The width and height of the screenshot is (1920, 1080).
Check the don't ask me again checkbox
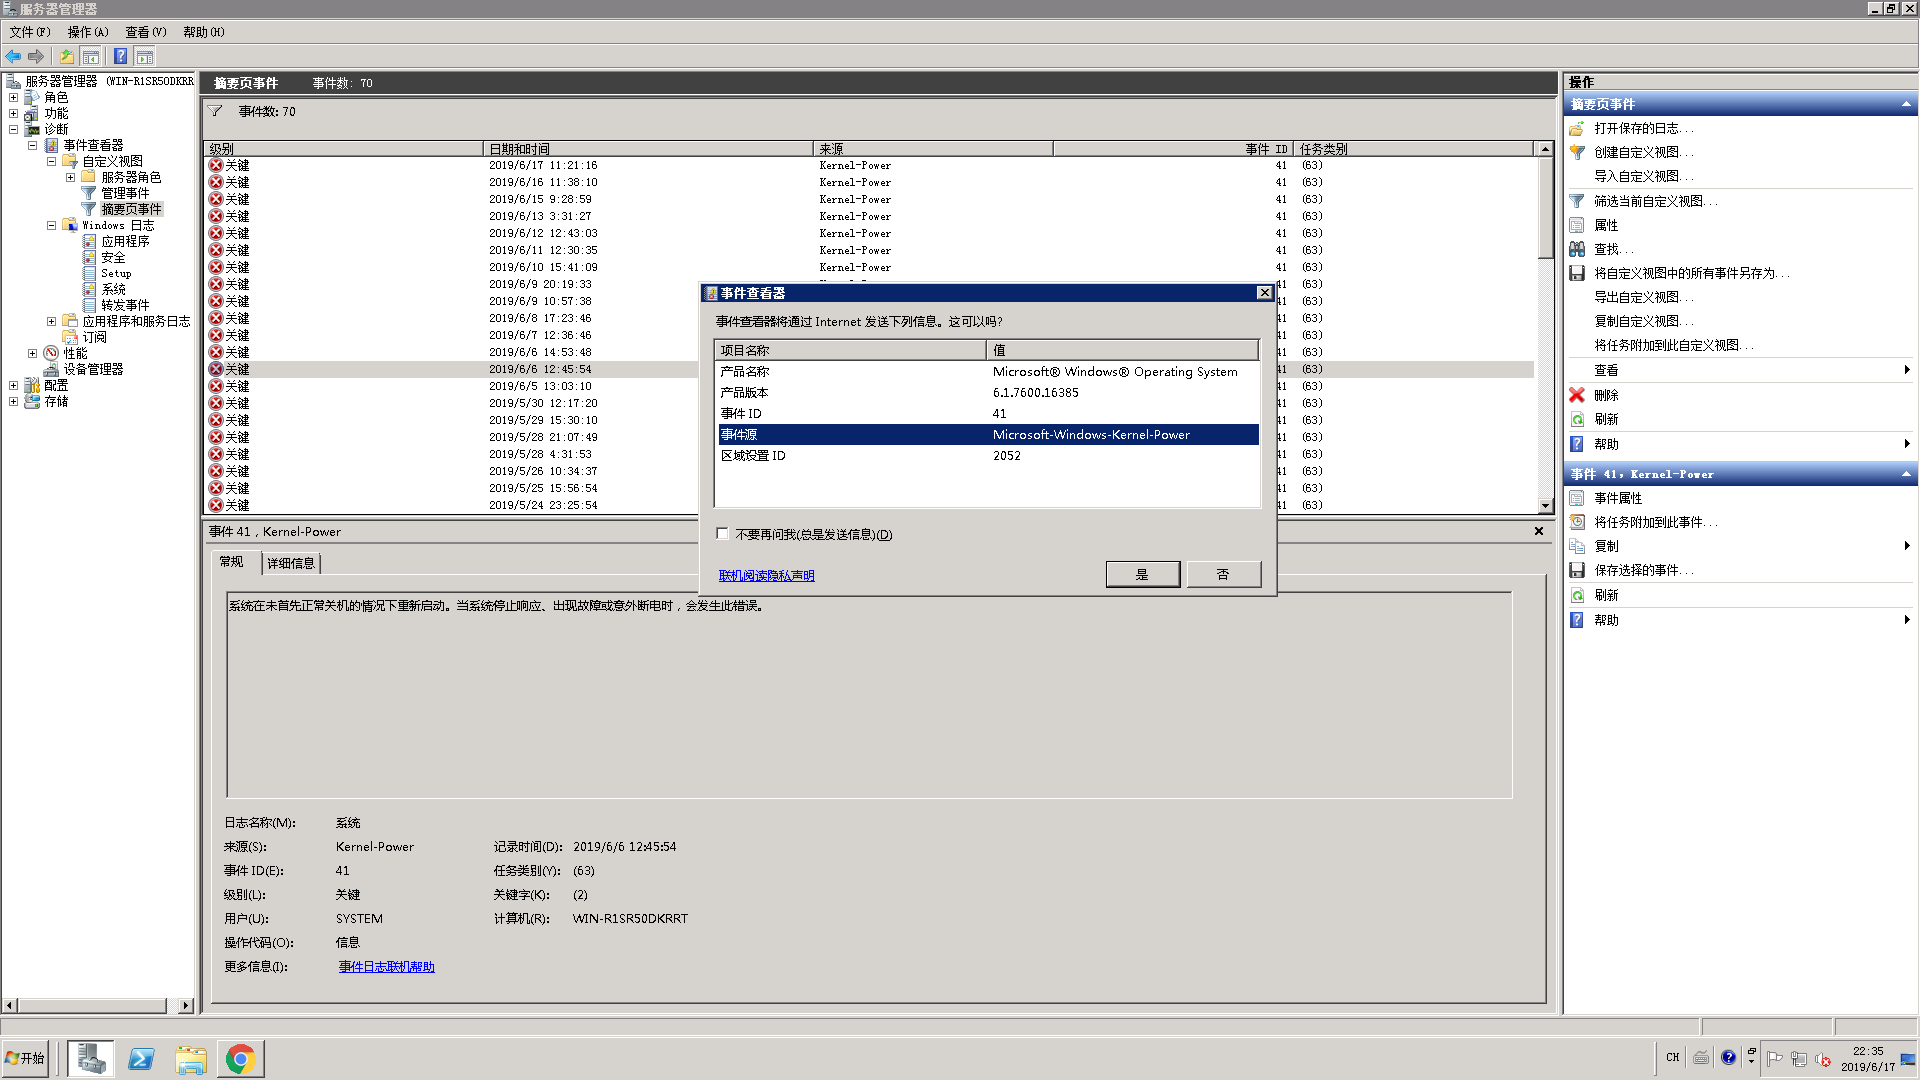(x=722, y=534)
